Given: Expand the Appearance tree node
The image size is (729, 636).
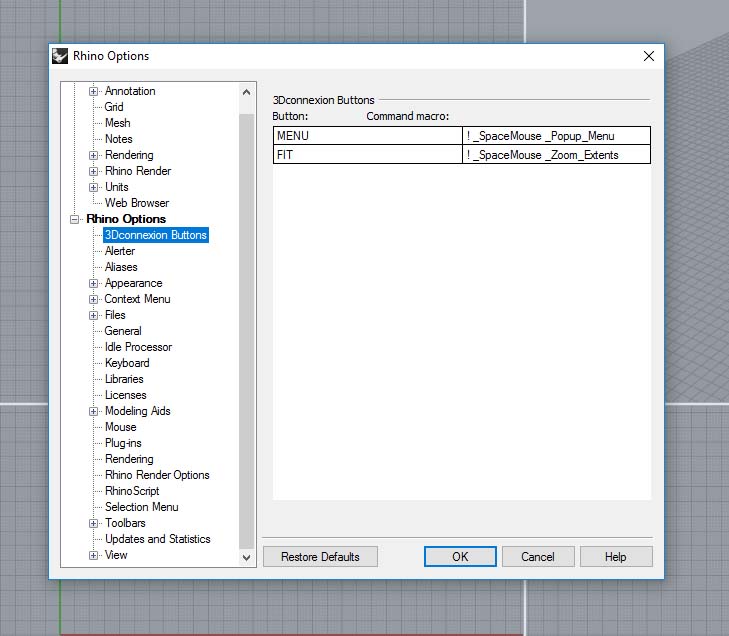Looking at the screenshot, I should point(93,283).
